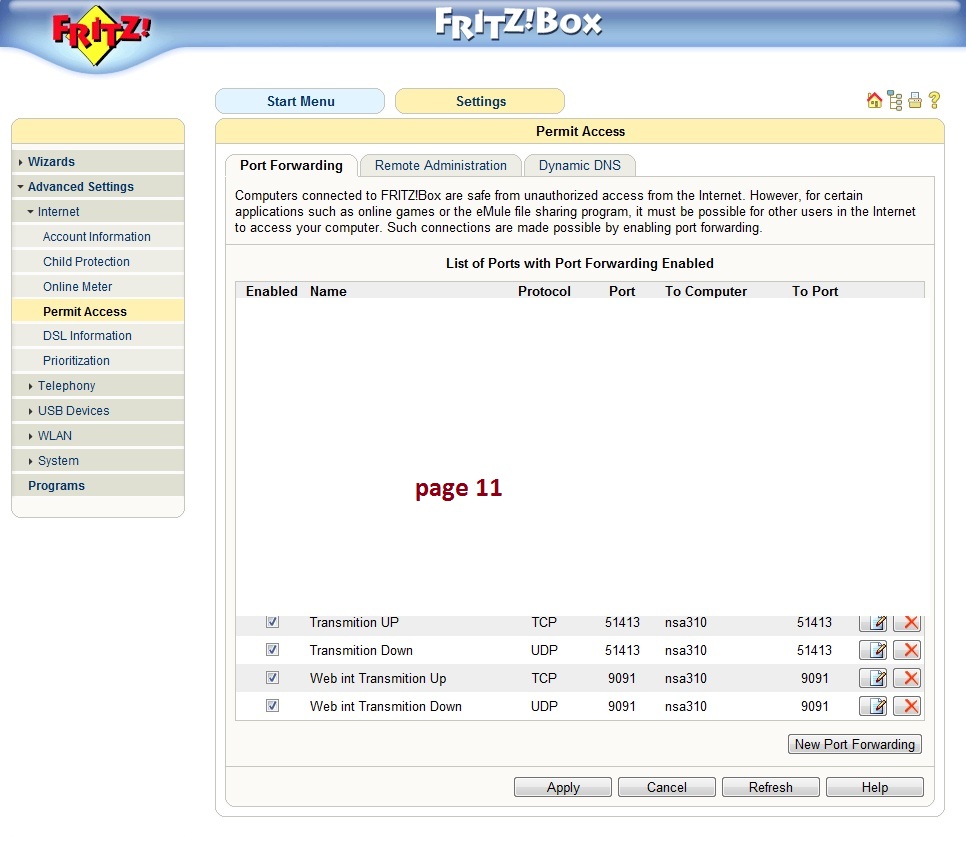Toggle Transmition UP enabled checkbox
Image resolution: width=966 pixels, height=849 pixels.
point(272,622)
